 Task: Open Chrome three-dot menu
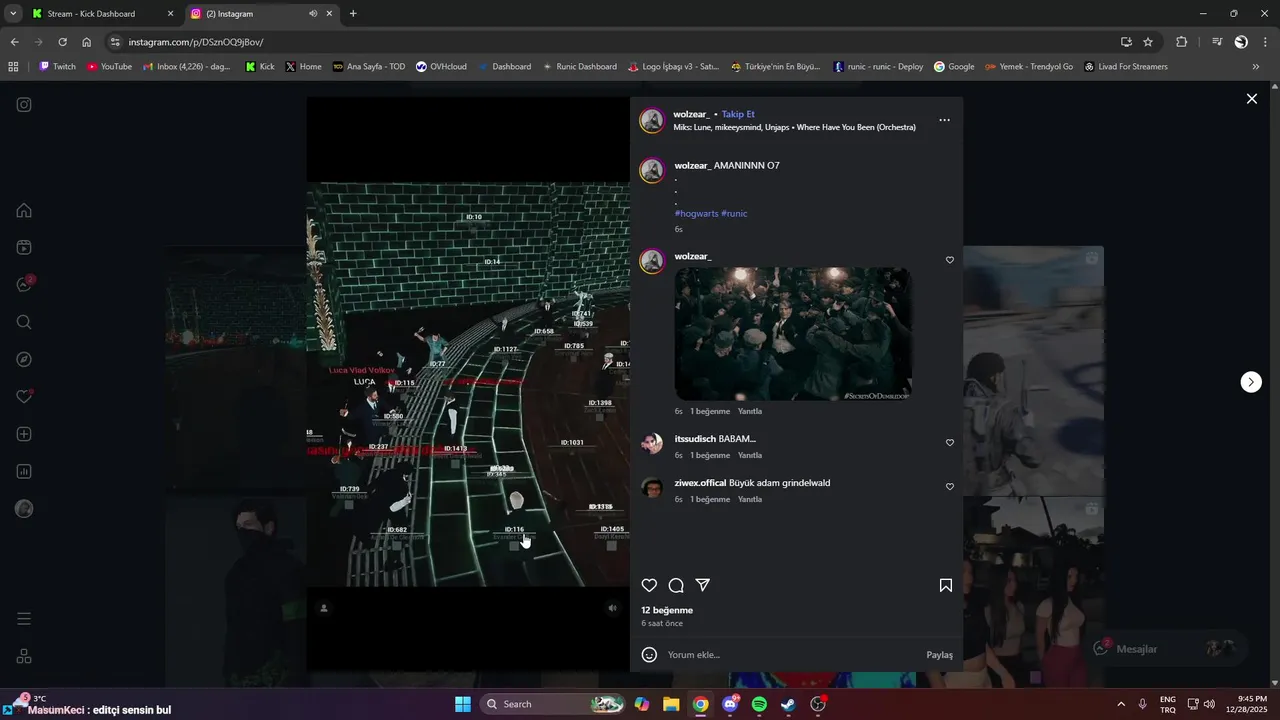point(1265,42)
